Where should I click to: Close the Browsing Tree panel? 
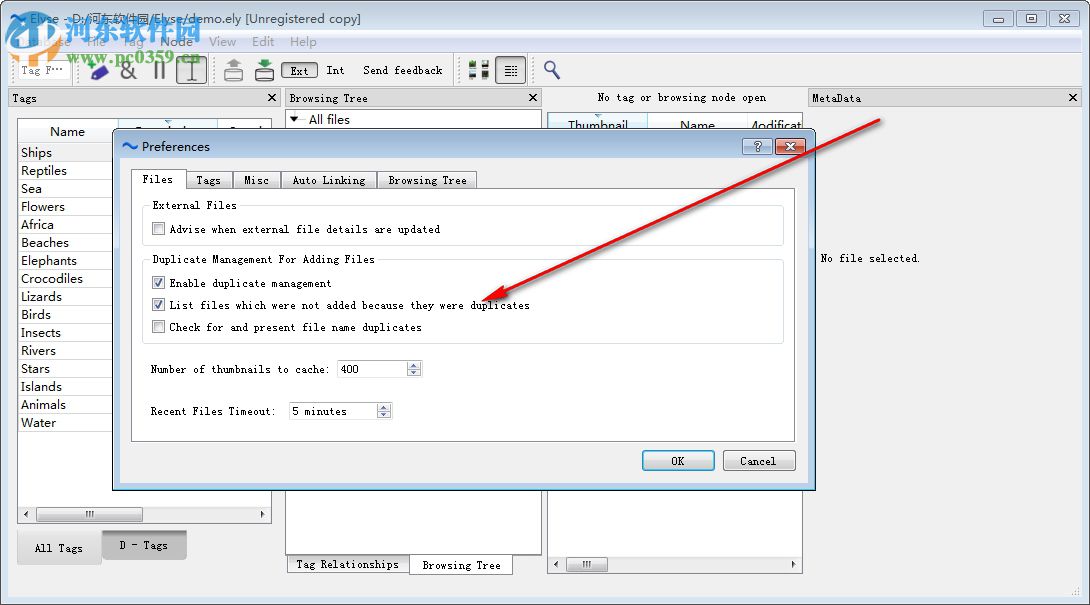click(533, 97)
